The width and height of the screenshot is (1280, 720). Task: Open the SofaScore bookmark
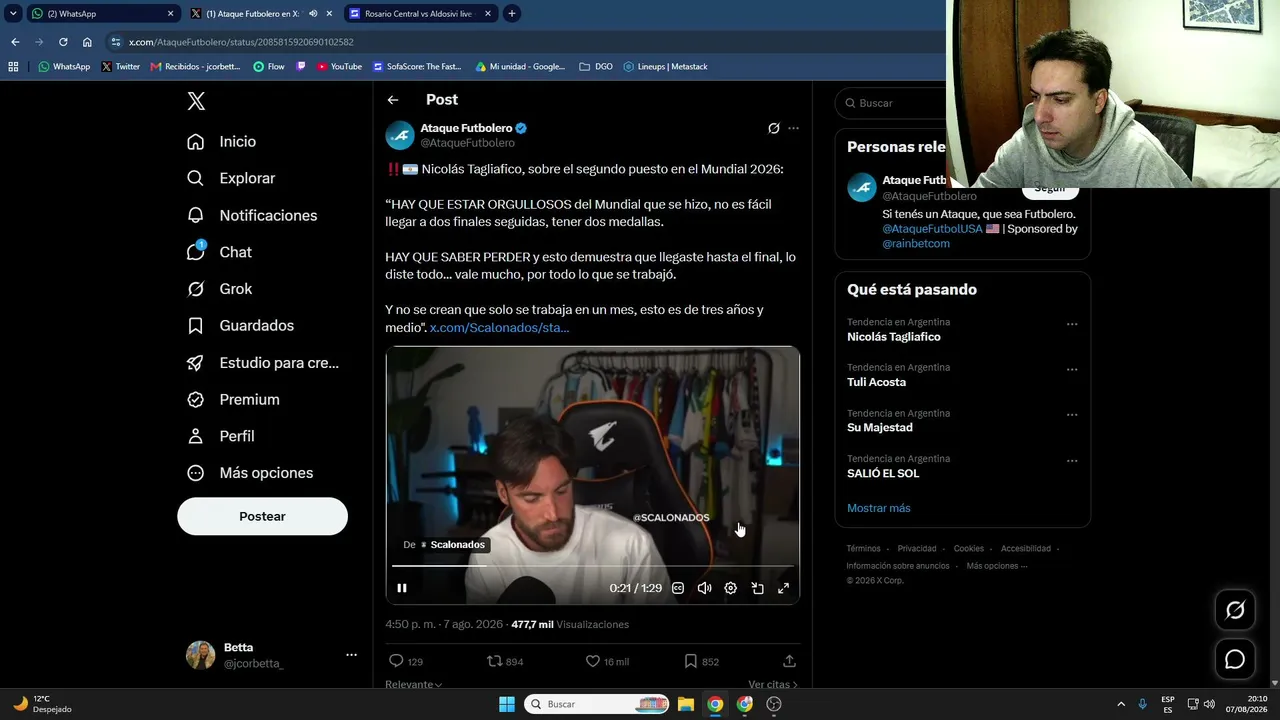pyautogui.click(x=417, y=67)
